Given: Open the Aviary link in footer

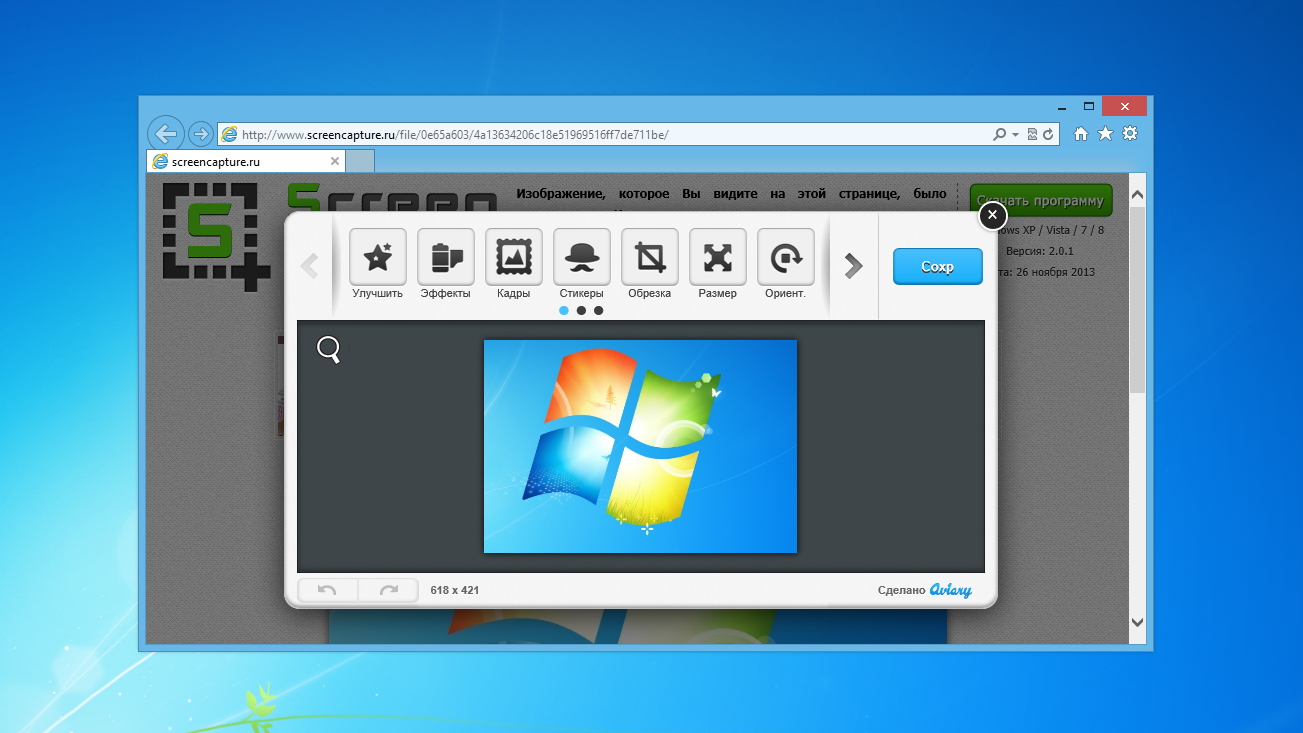Looking at the screenshot, I should (x=950, y=590).
